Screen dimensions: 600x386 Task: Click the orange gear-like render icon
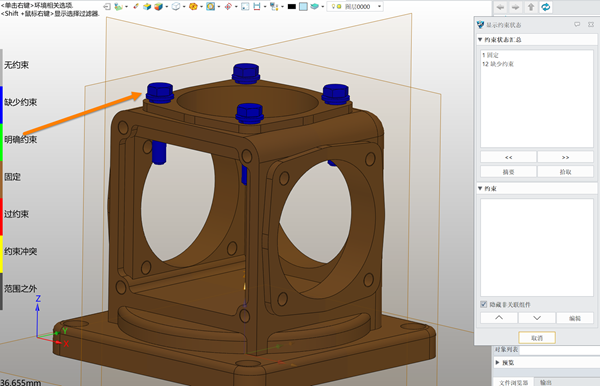click(193, 7)
